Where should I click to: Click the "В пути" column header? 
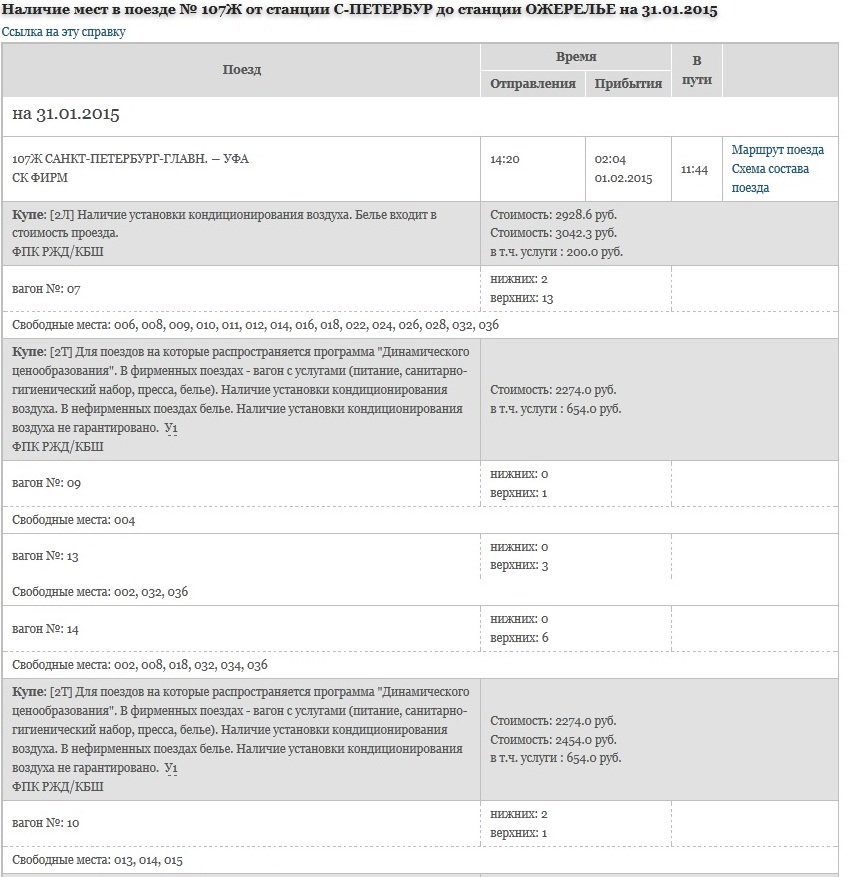pos(696,70)
